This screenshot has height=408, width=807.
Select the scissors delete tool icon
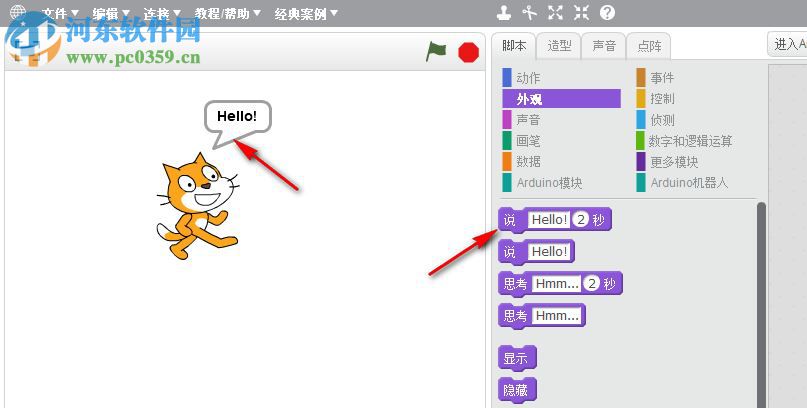529,13
